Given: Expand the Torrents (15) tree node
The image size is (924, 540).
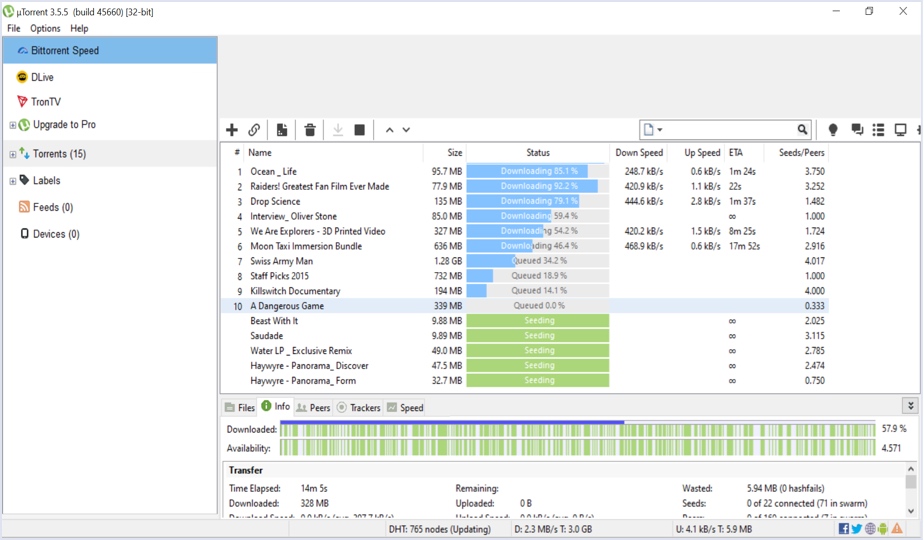Looking at the screenshot, I should point(13,155).
